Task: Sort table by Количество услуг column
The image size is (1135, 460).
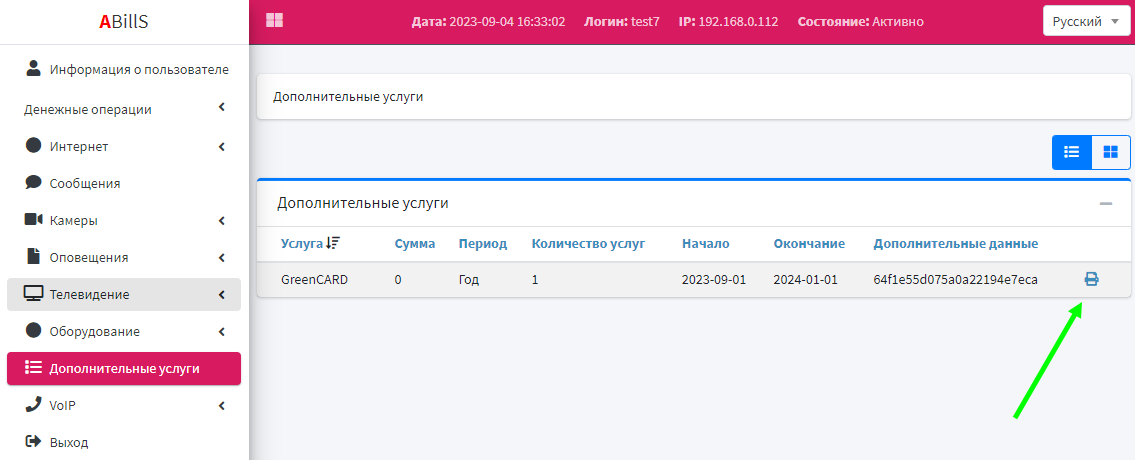Action: tap(588, 243)
